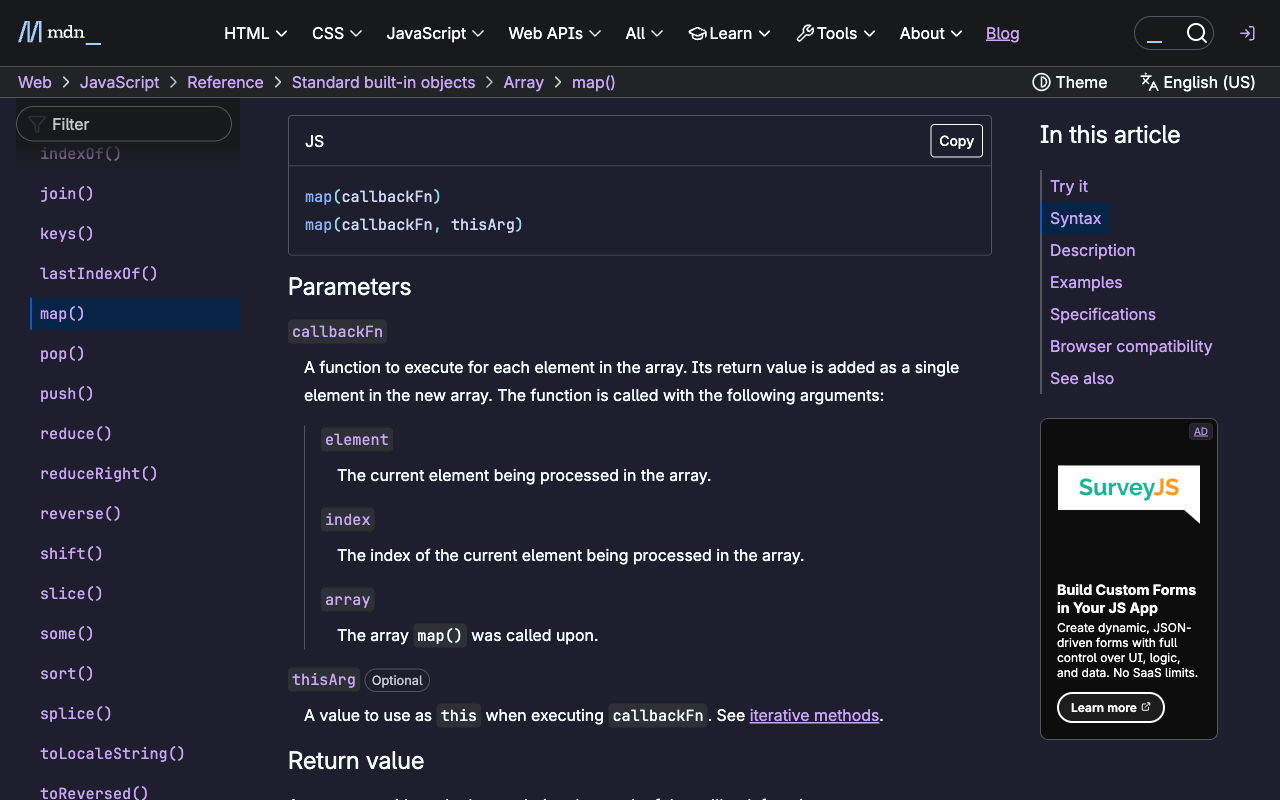Focus the sidebar Filter field
This screenshot has width=1280, height=800.
pyautogui.click(x=124, y=124)
